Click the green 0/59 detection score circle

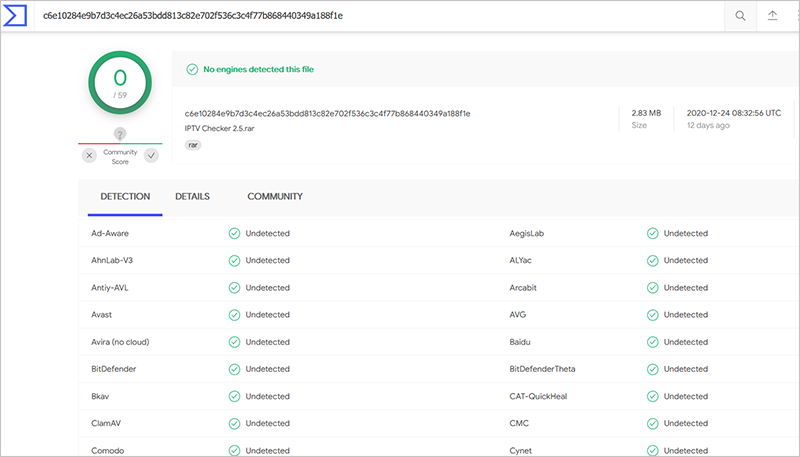pyautogui.click(x=120, y=83)
